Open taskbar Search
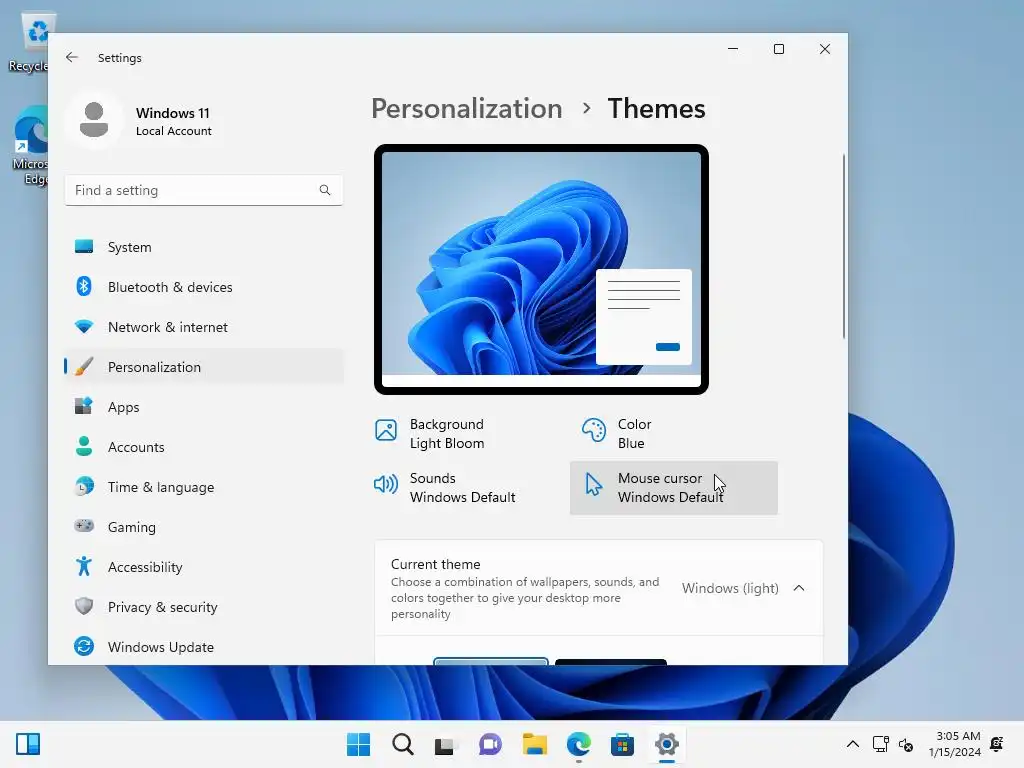The width and height of the screenshot is (1024, 768). [x=403, y=744]
